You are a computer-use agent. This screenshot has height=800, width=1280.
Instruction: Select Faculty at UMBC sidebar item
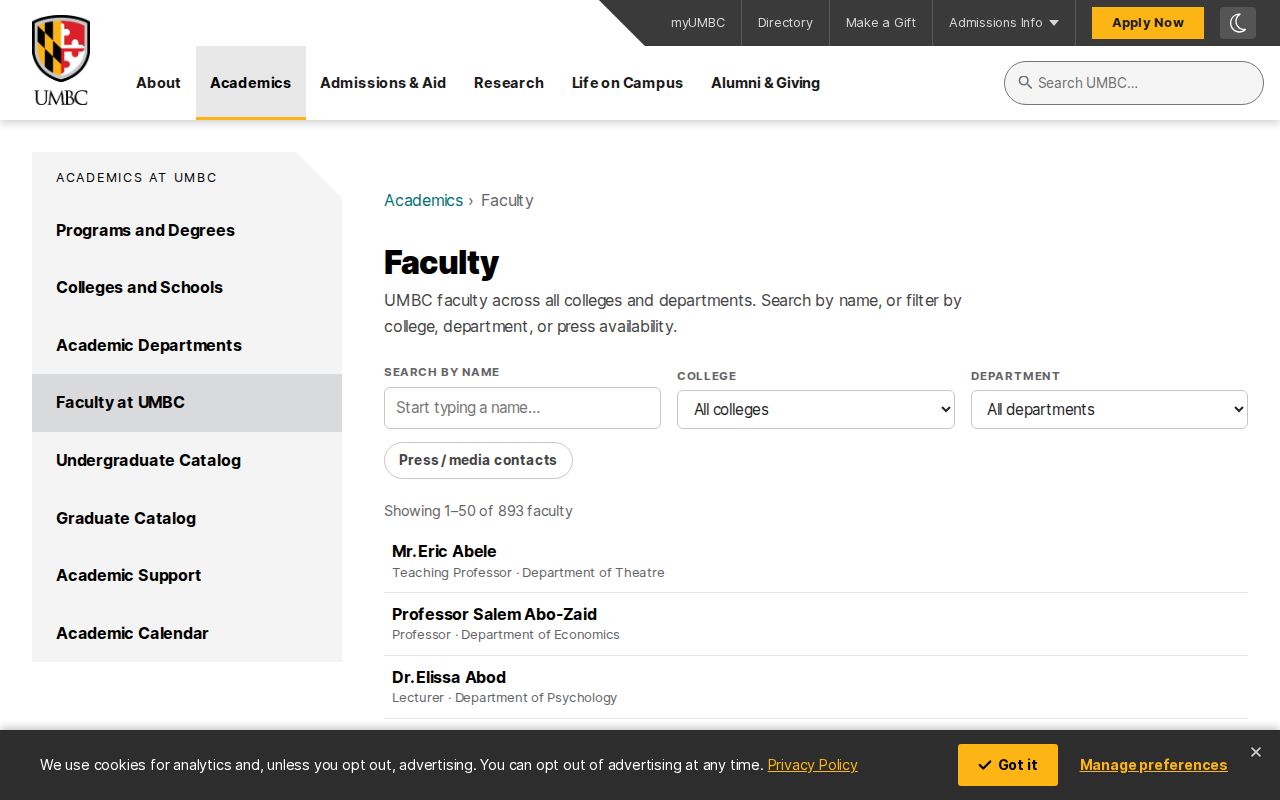click(x=187, y=403)
